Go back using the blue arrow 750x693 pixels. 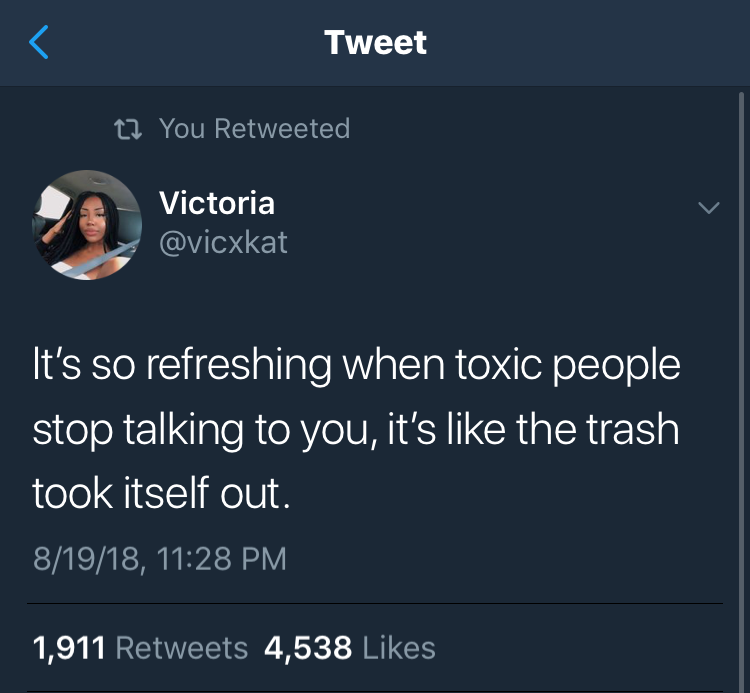[39, 42]
